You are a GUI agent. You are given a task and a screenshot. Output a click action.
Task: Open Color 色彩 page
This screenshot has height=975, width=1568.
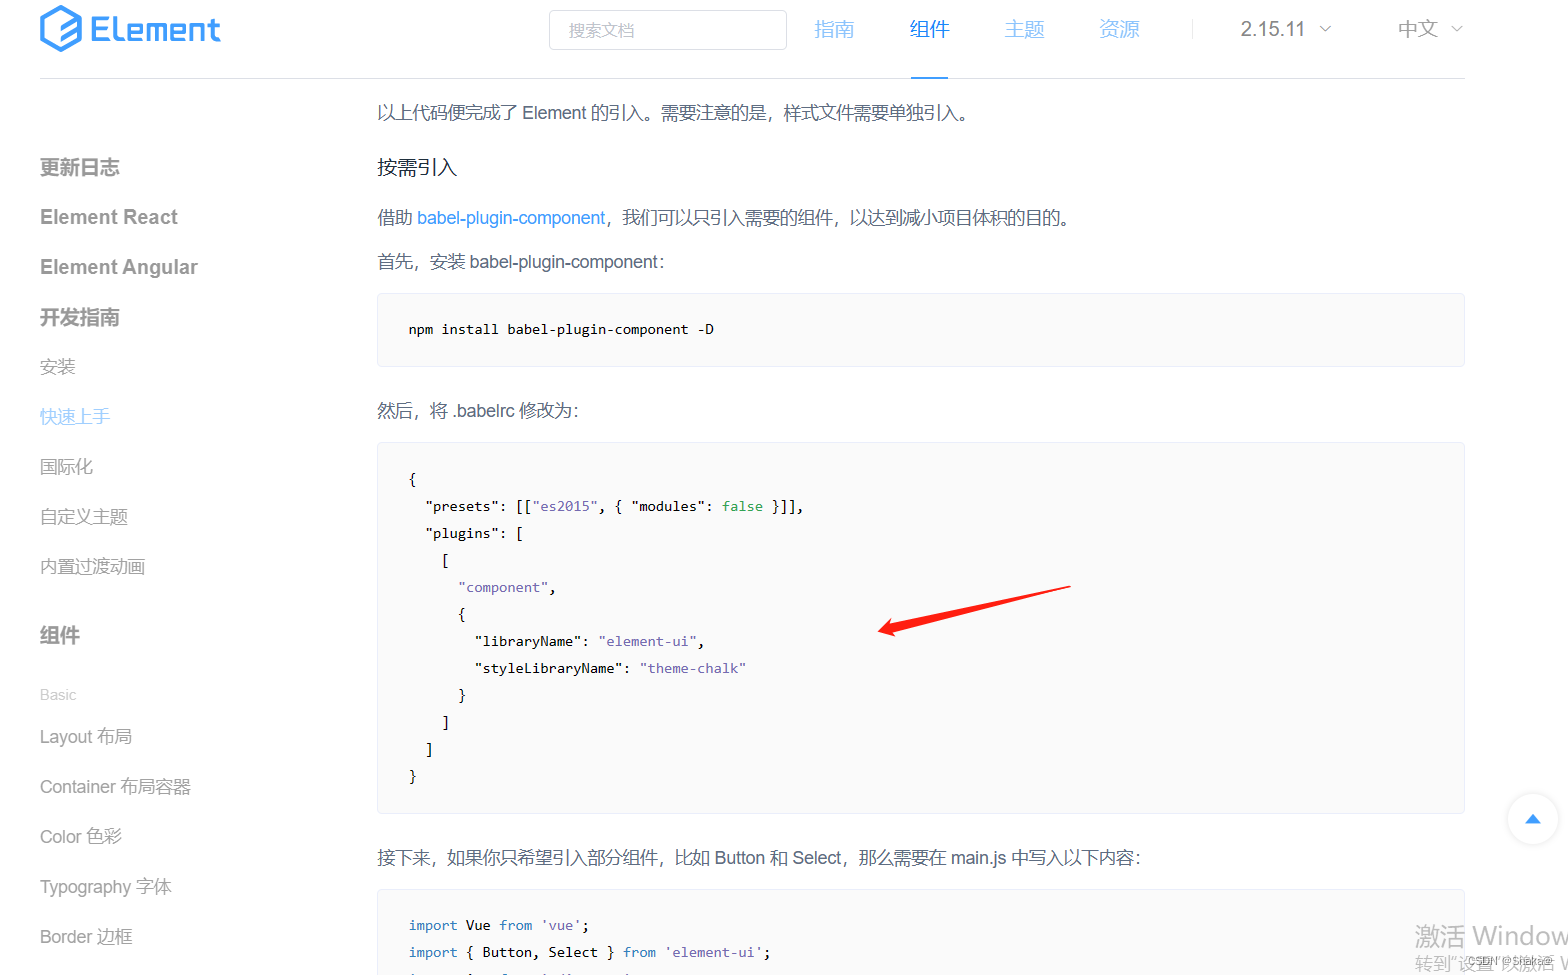(81, 837)
